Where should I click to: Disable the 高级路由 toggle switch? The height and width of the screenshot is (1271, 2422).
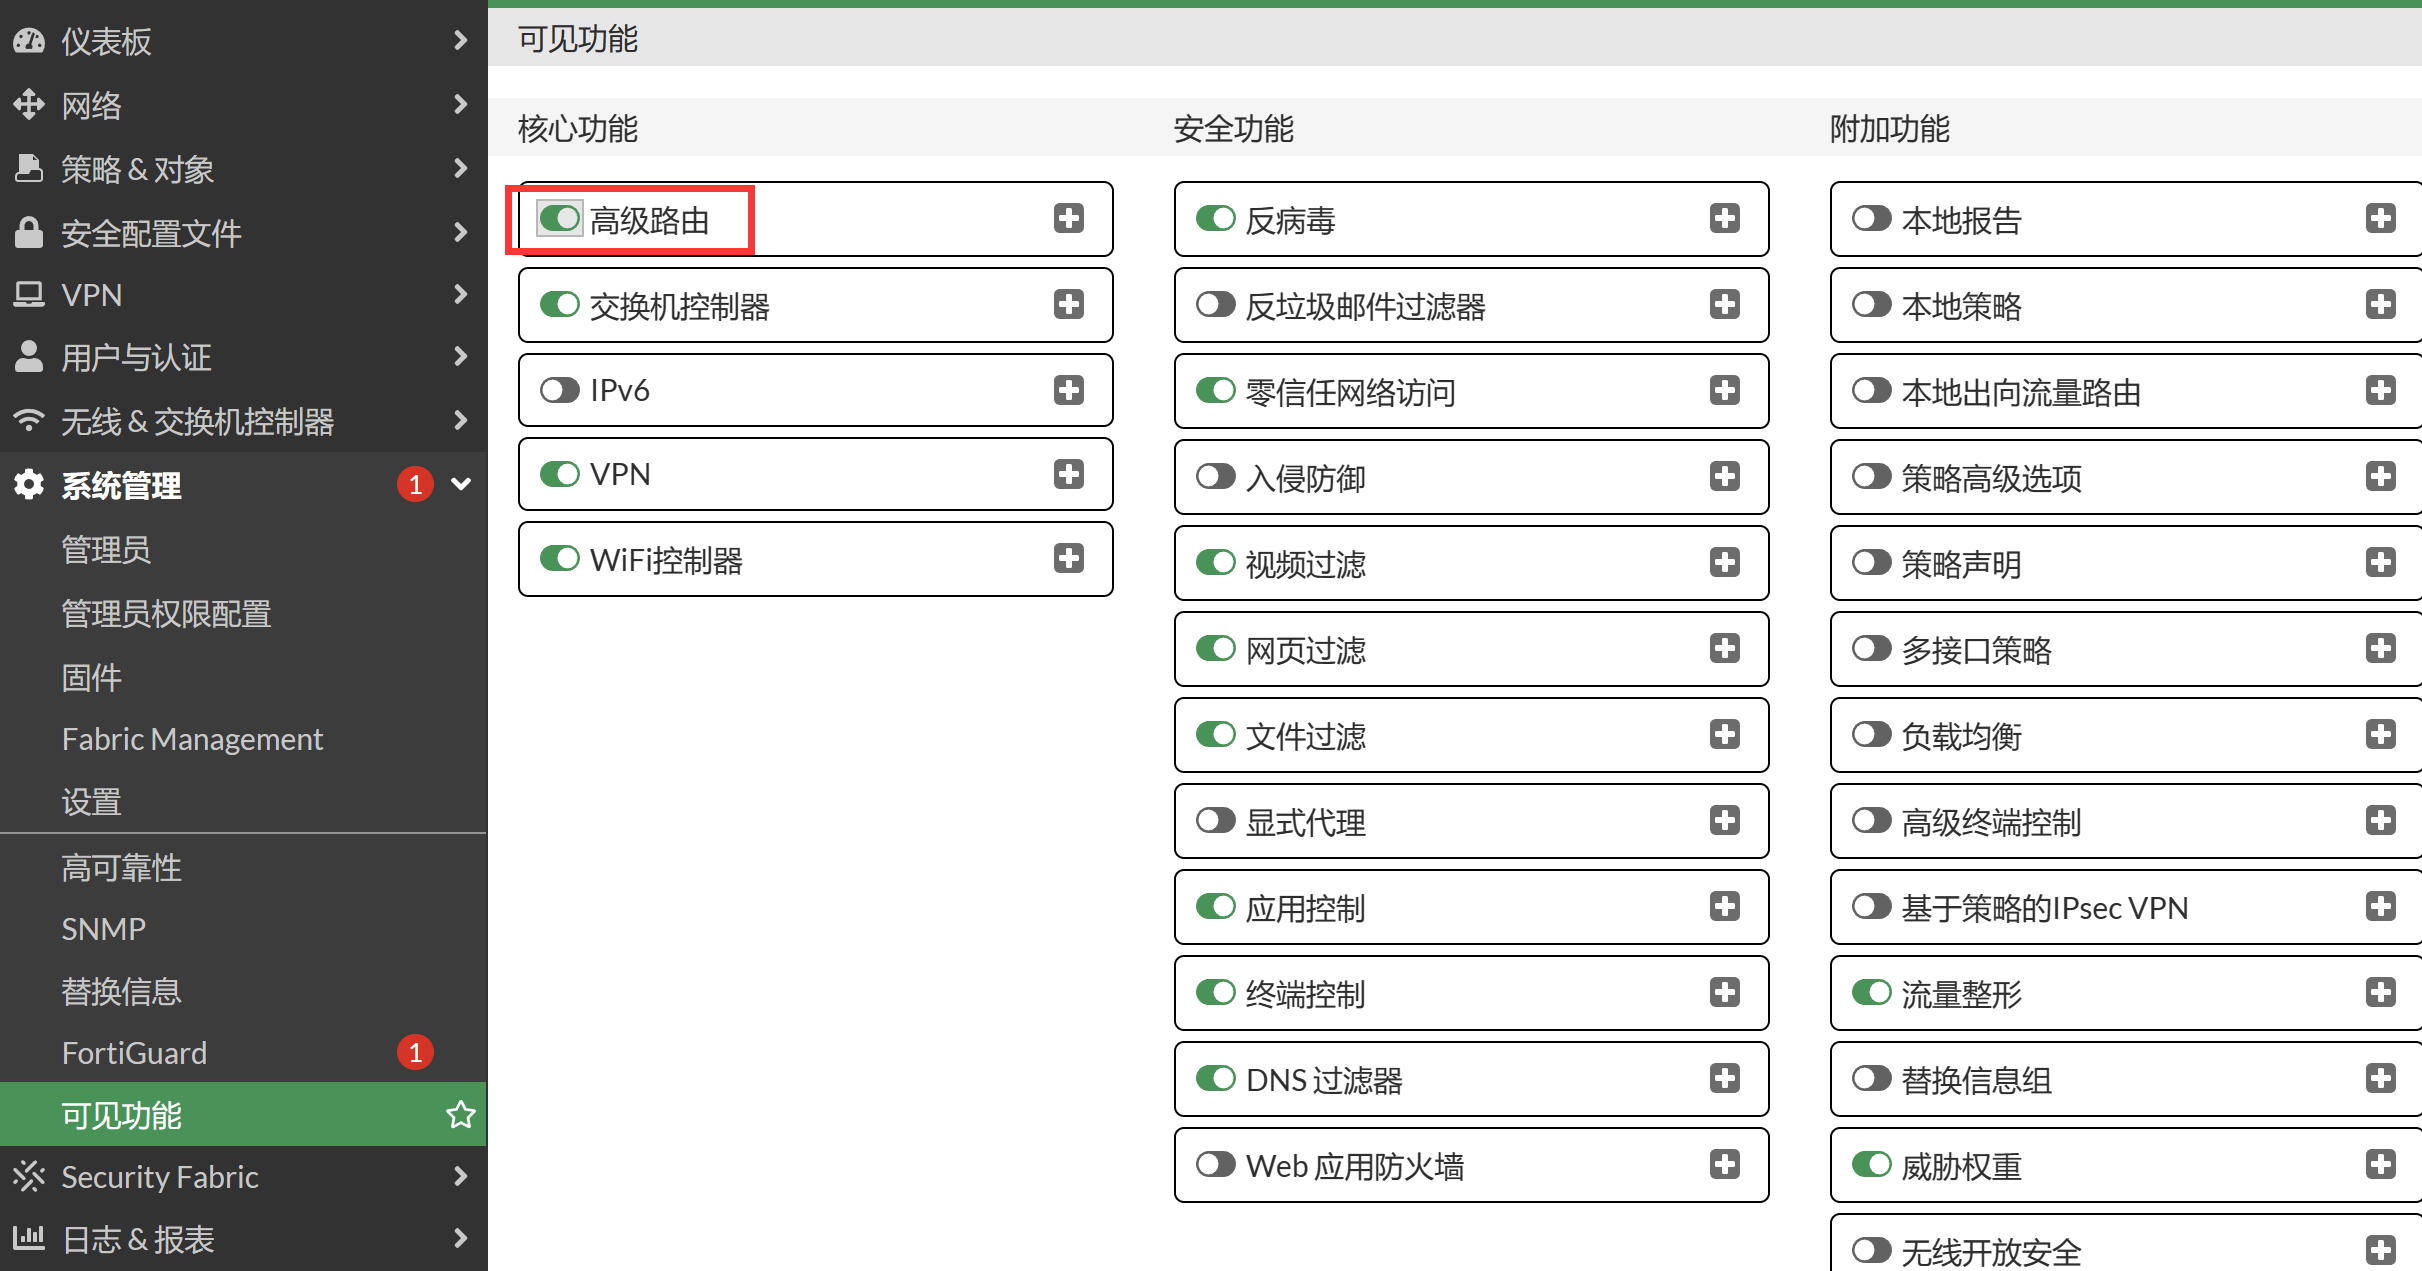[x=560, y=218]
